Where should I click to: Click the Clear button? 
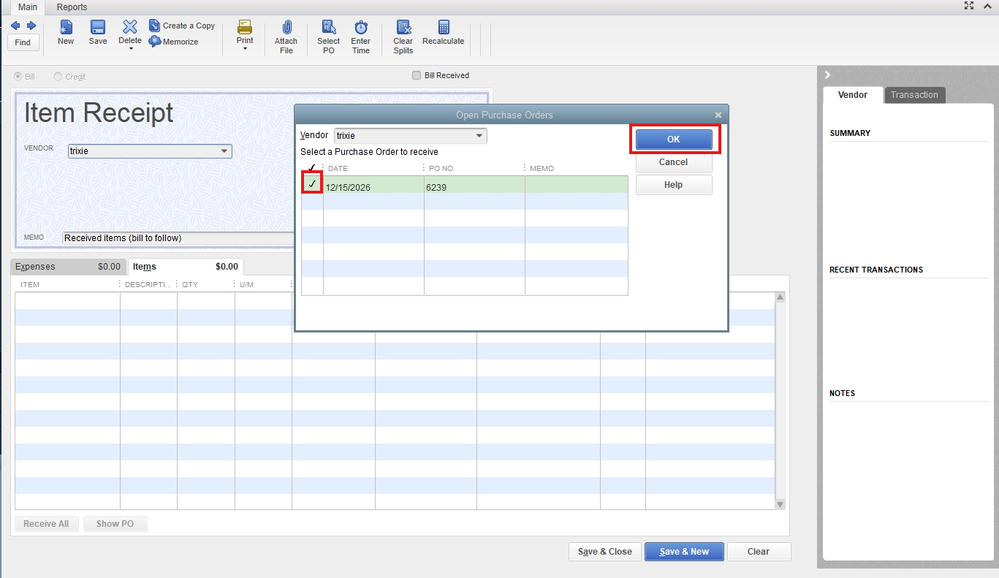tap(758, 551)
